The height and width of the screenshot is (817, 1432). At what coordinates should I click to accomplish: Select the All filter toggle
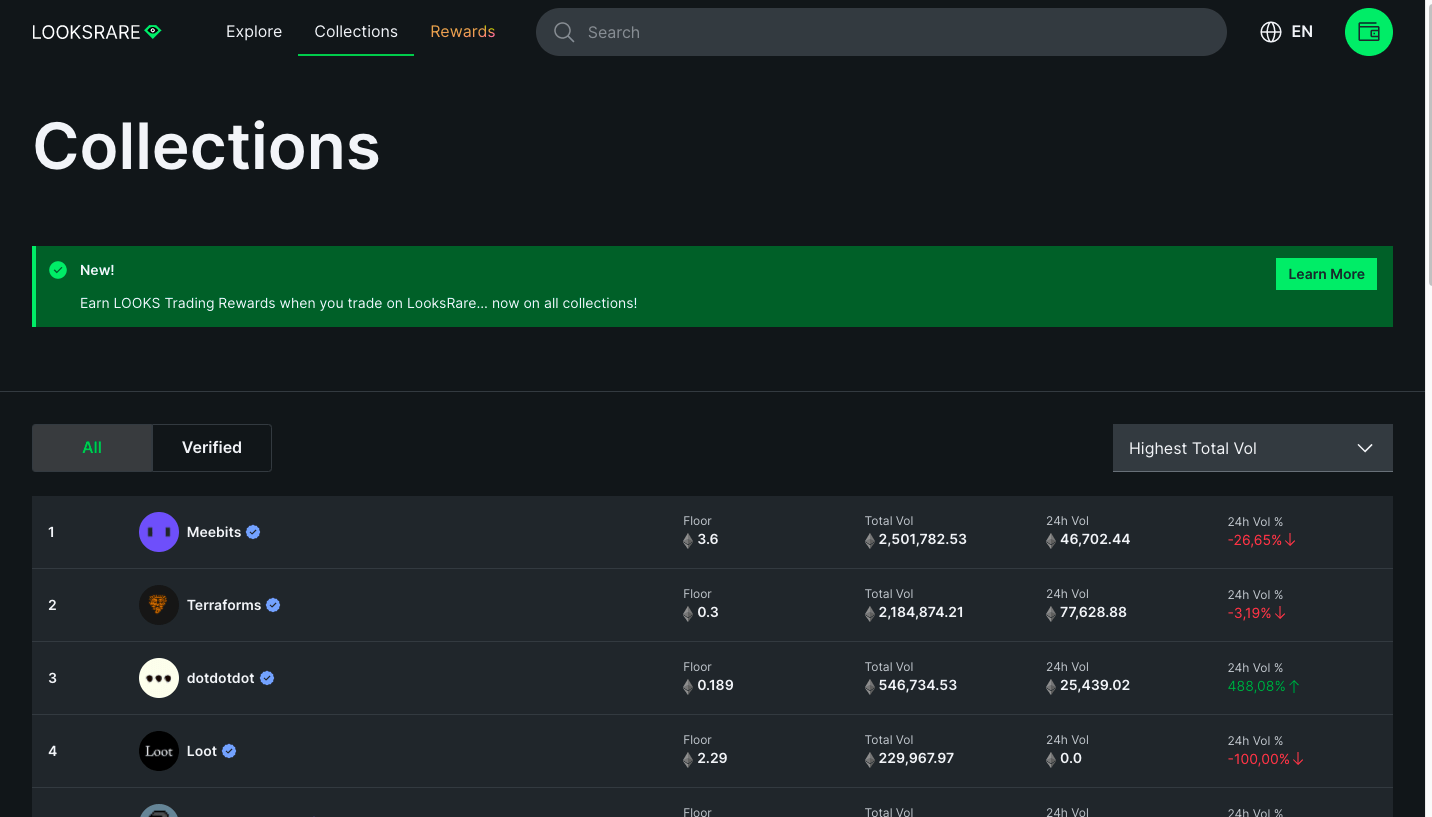(92, 448)
